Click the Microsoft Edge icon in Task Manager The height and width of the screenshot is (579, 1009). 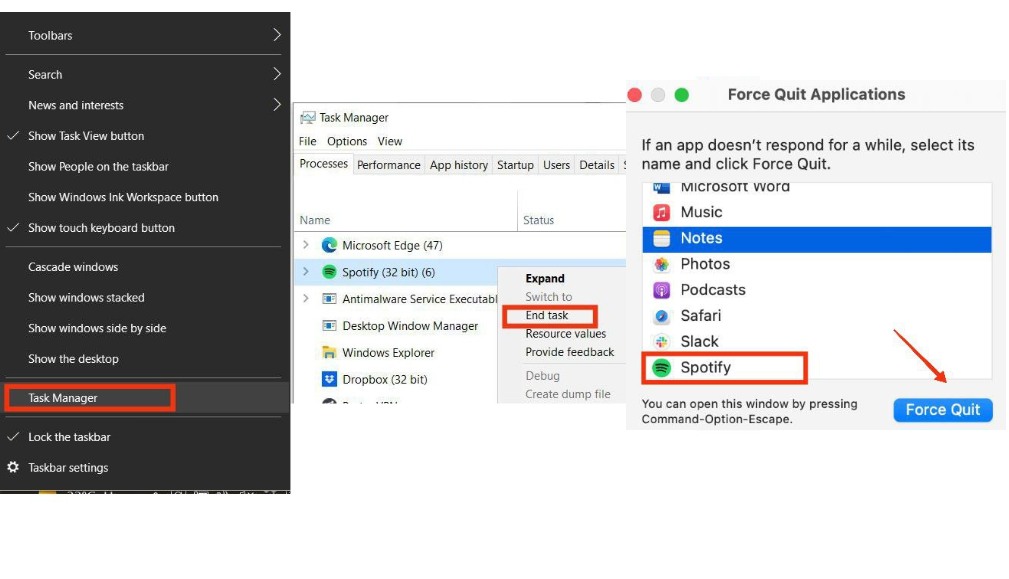[x=329, y=245]
